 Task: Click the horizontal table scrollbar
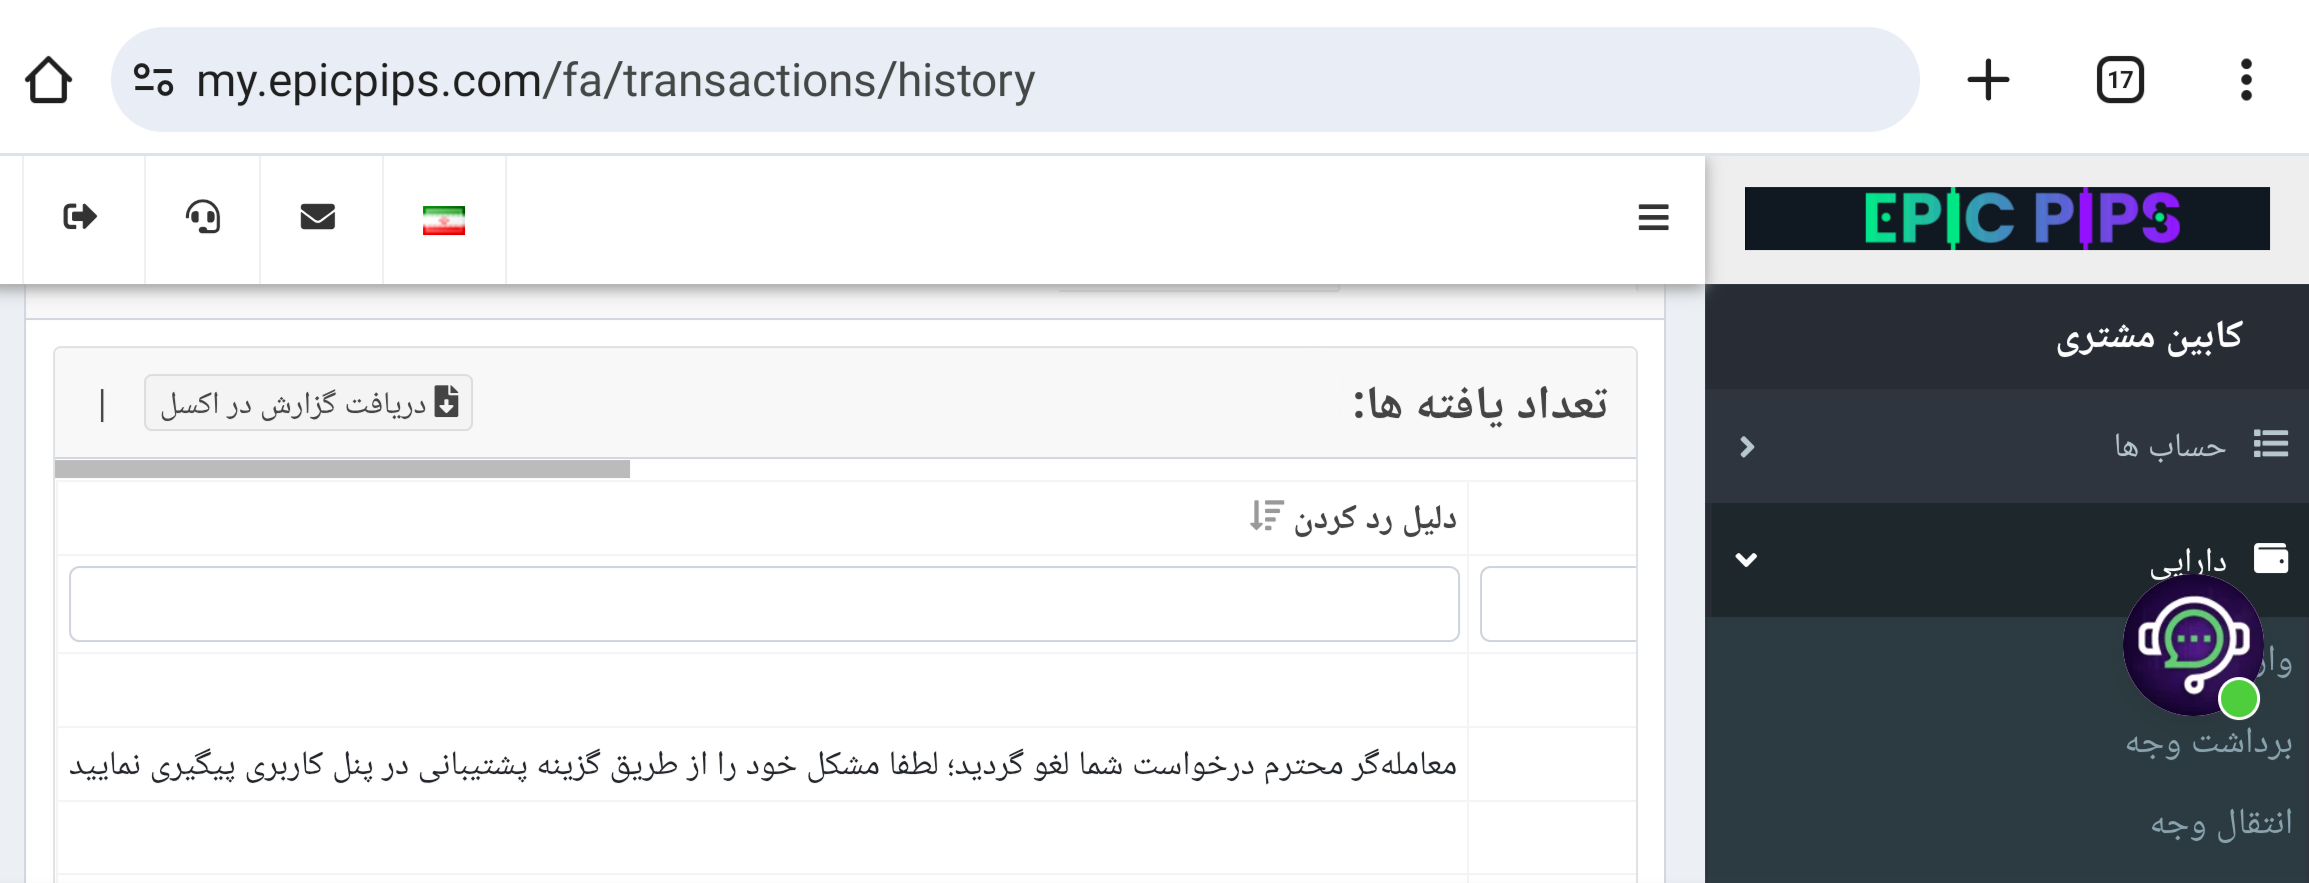(342, 469)
